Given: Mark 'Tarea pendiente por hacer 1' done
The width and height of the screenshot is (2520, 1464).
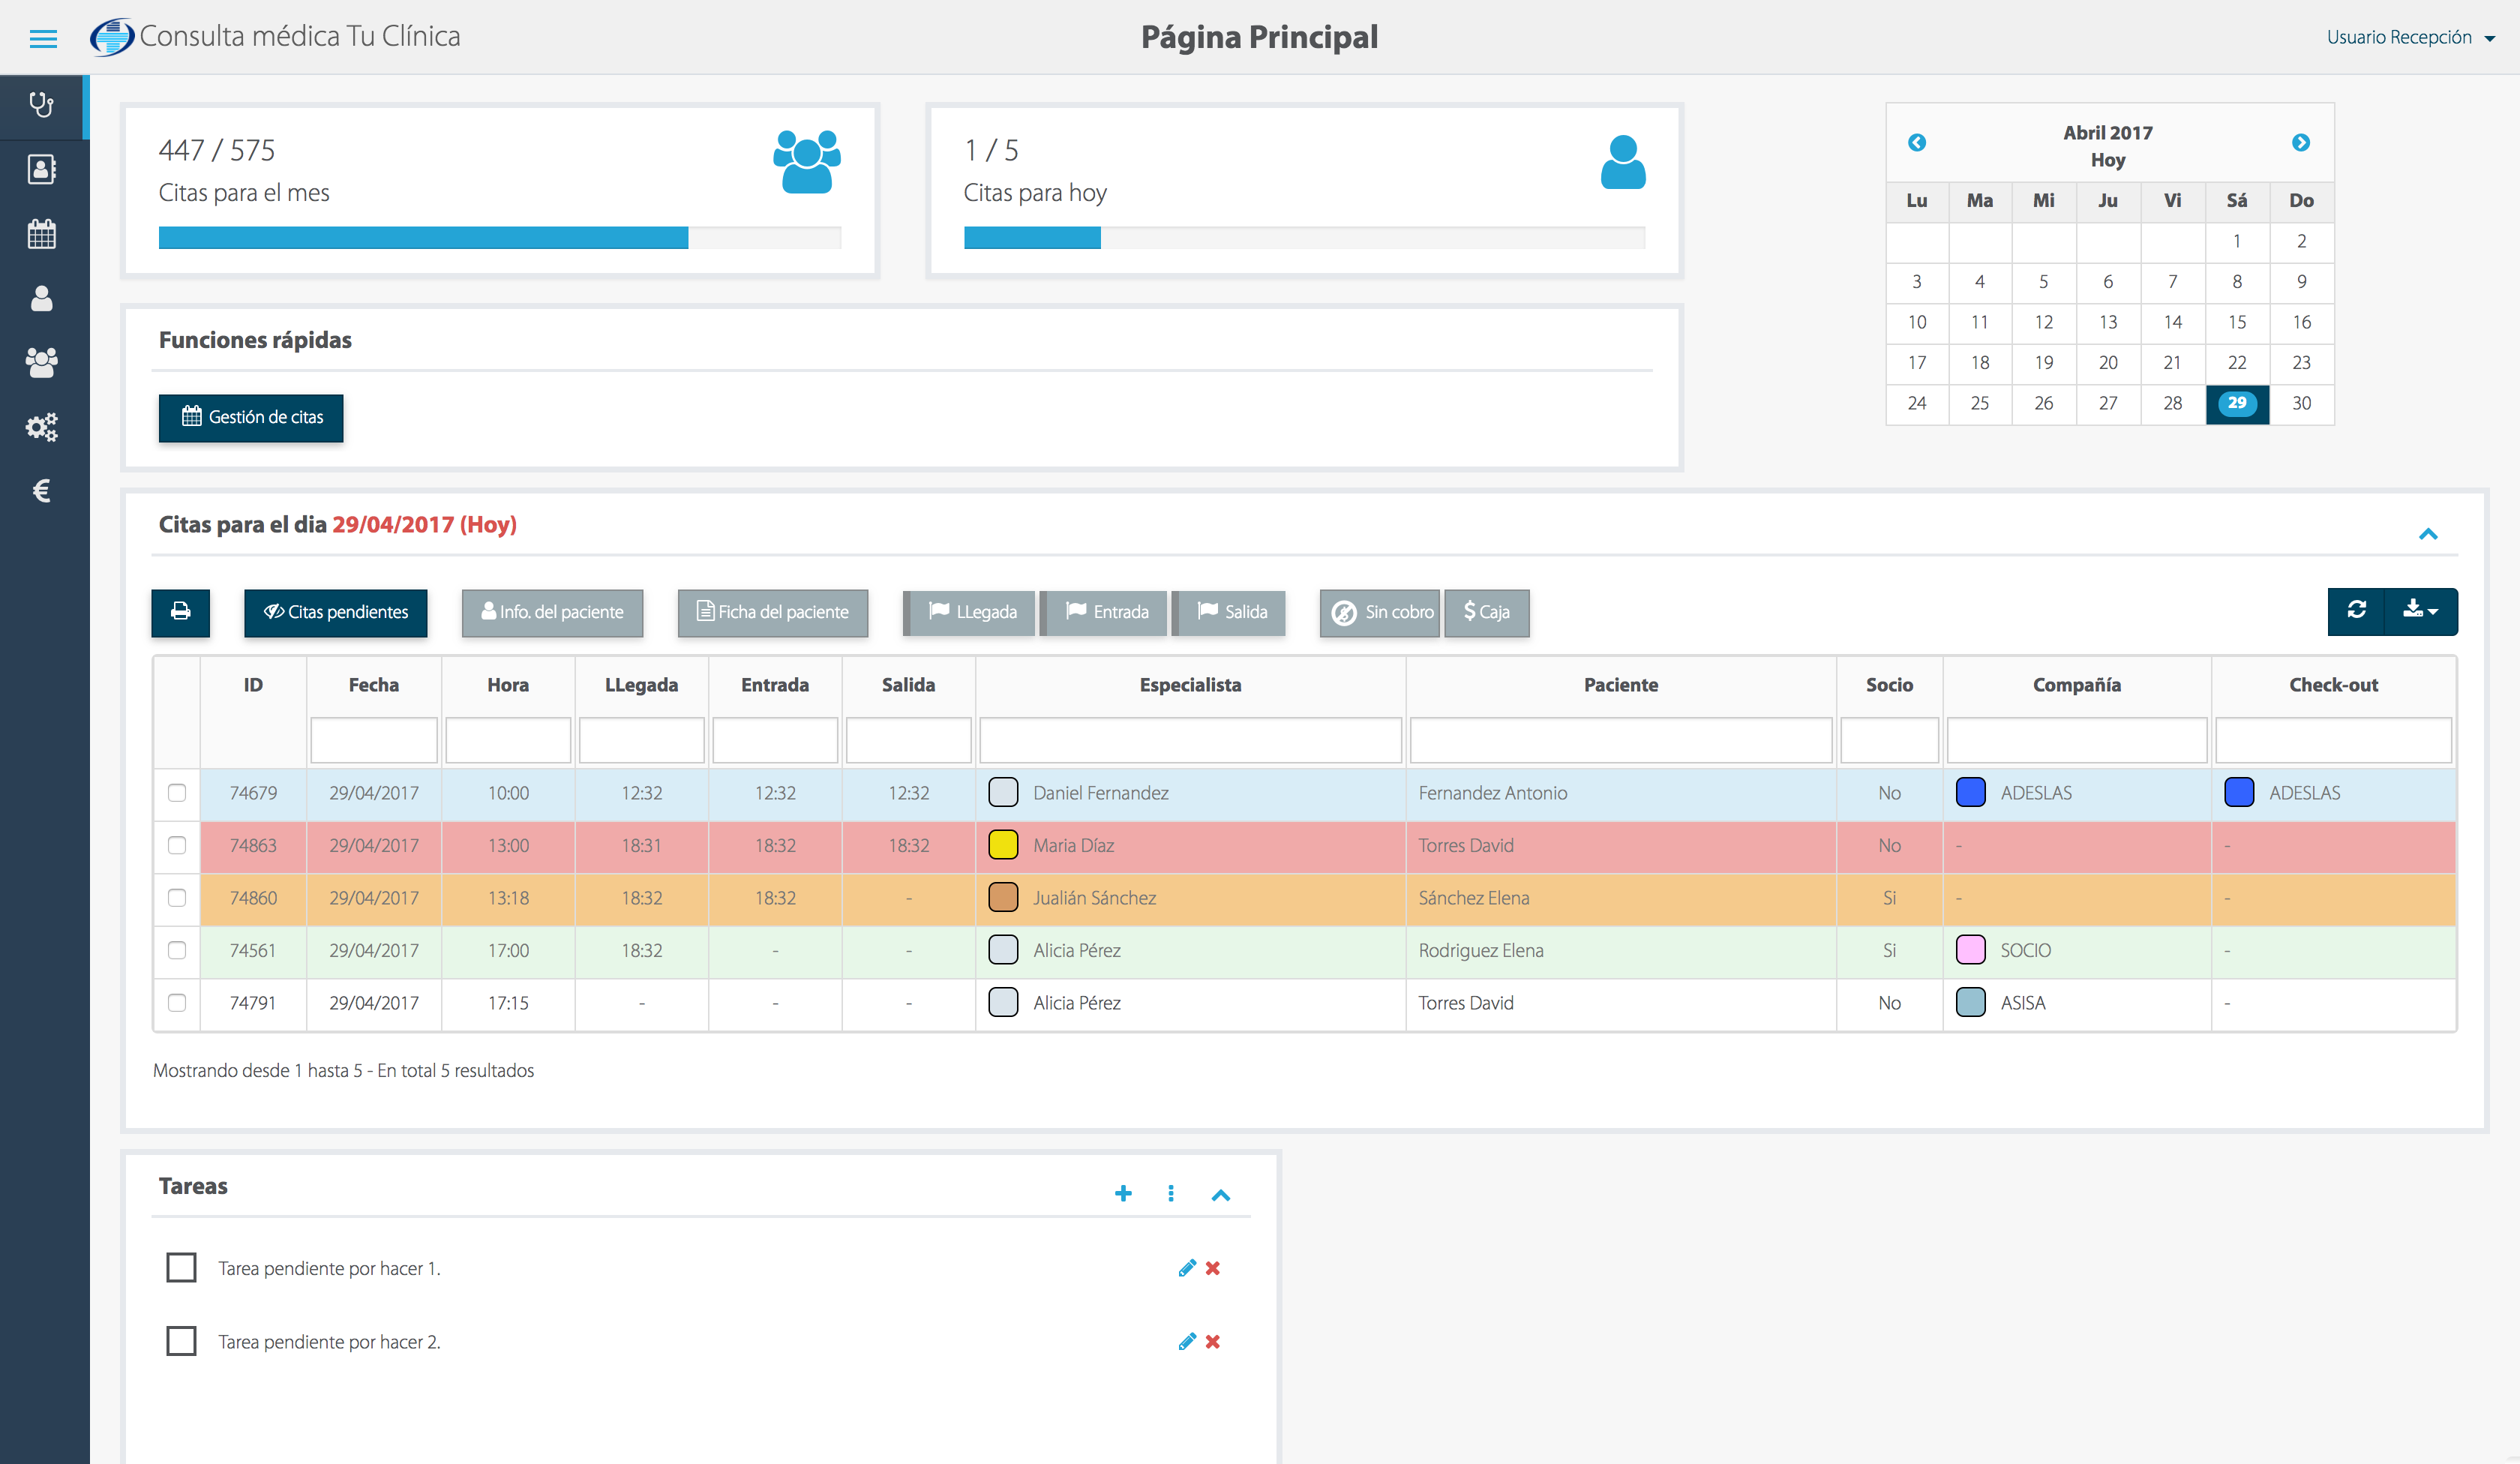Looking at the screenshot, I should coord(181,1267).
